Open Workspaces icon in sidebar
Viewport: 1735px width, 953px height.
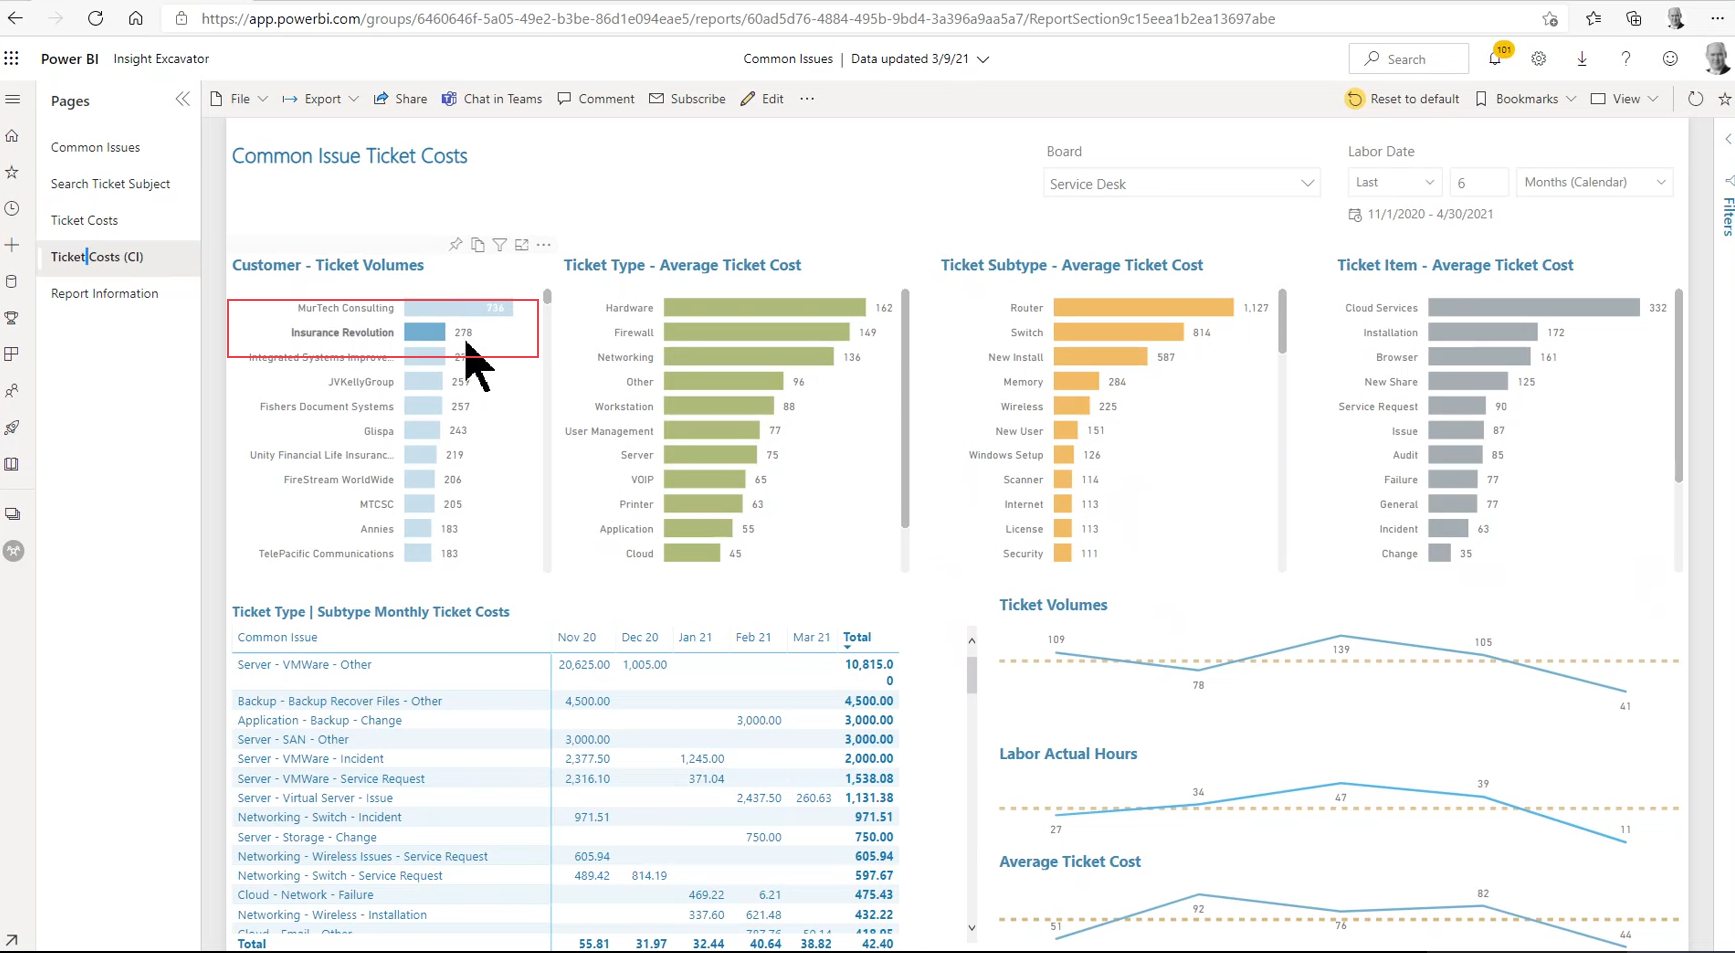[x=13, y=514]
